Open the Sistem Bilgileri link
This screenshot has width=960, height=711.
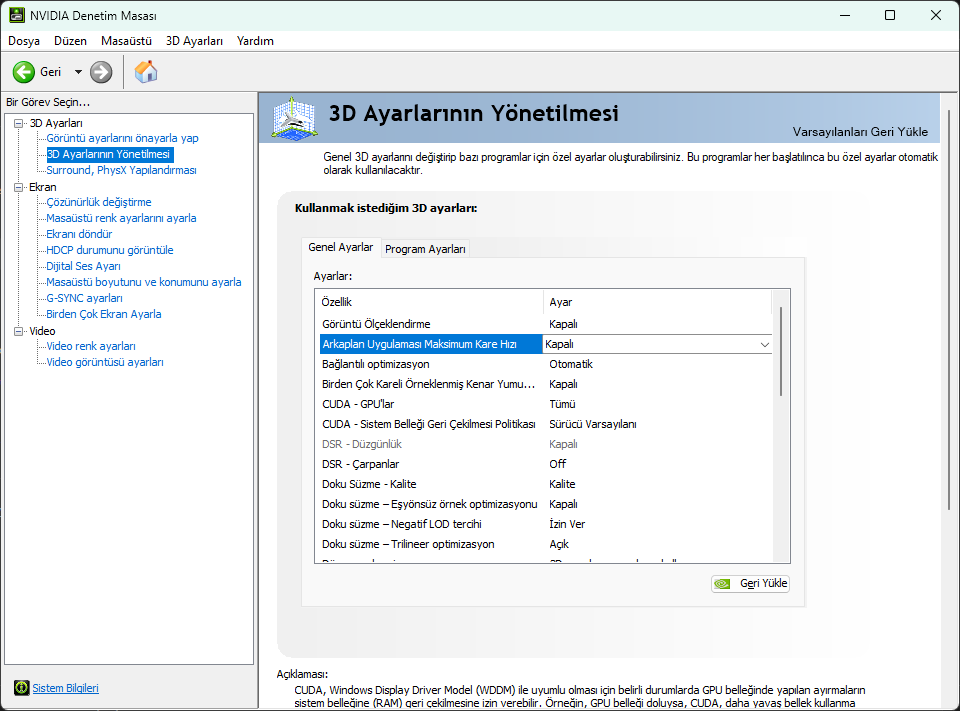click(x=66, y=688)
